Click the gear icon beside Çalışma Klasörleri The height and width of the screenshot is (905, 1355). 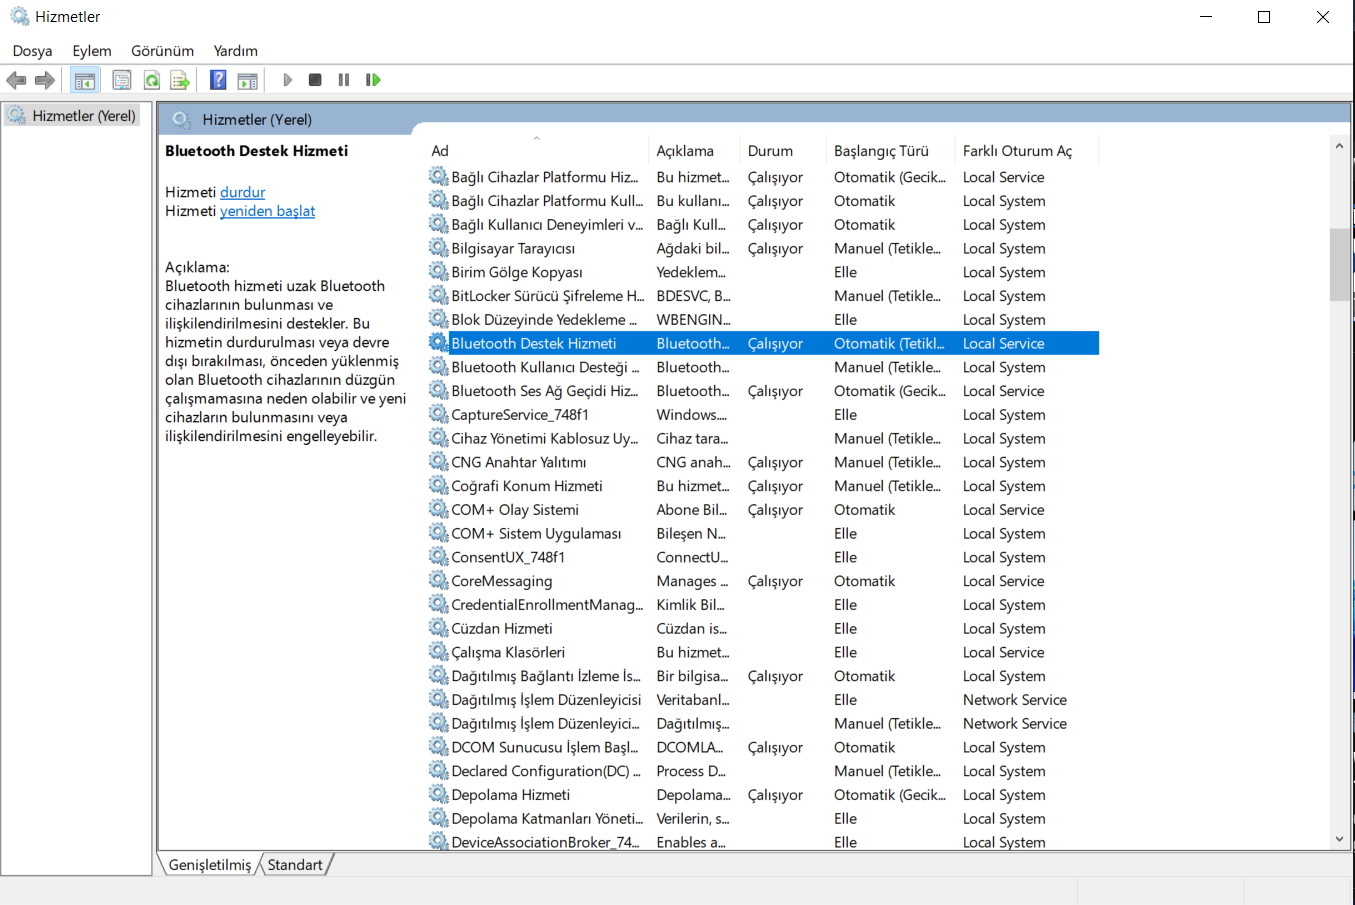(x=438, y=652)
